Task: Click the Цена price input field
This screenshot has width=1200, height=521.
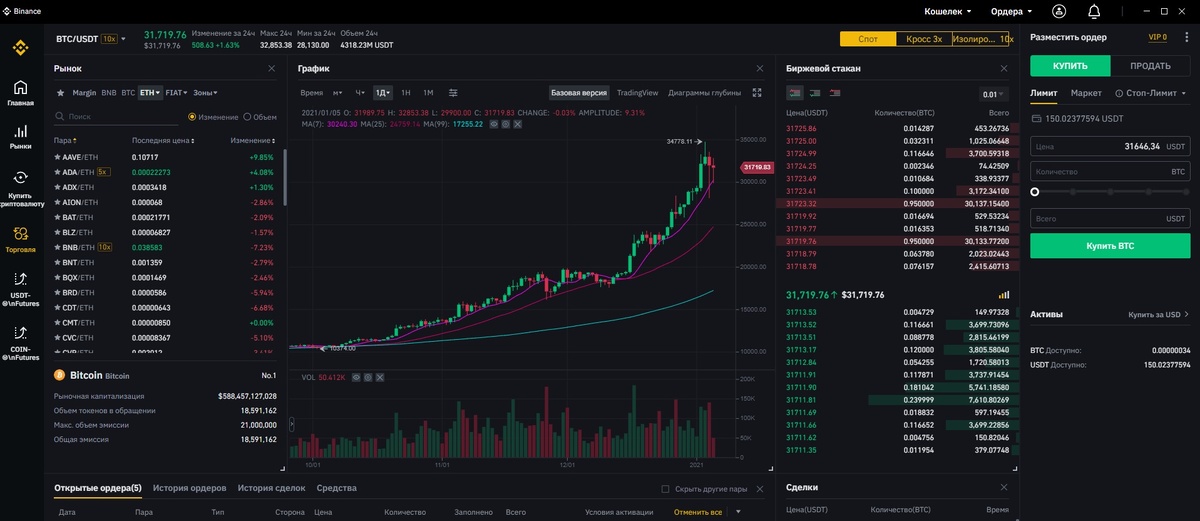Action: point(1110,146)
